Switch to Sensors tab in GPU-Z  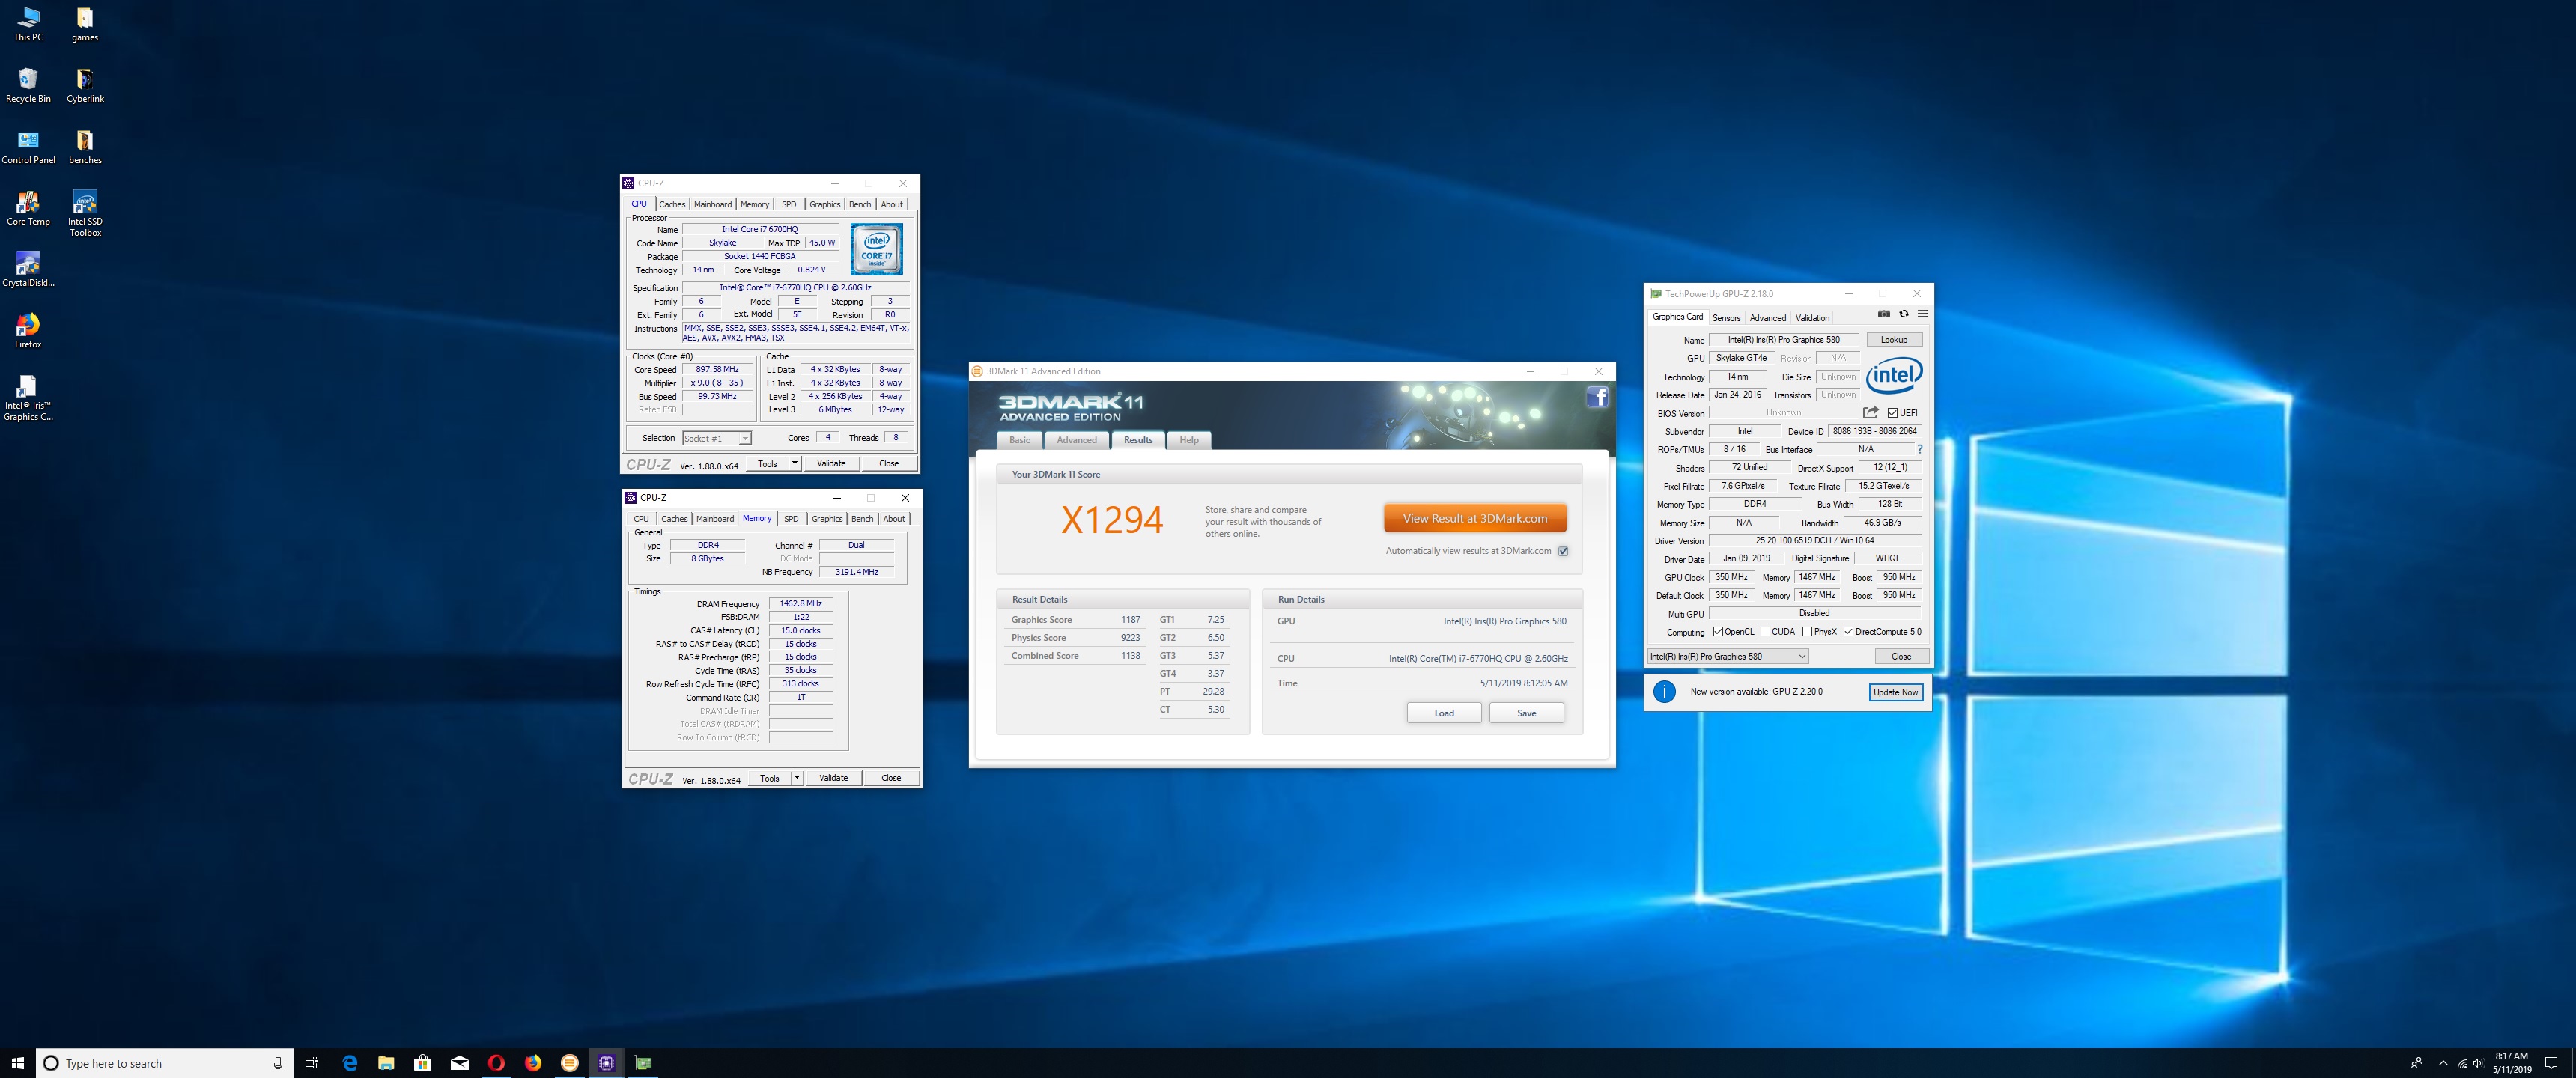[1726, 318]
